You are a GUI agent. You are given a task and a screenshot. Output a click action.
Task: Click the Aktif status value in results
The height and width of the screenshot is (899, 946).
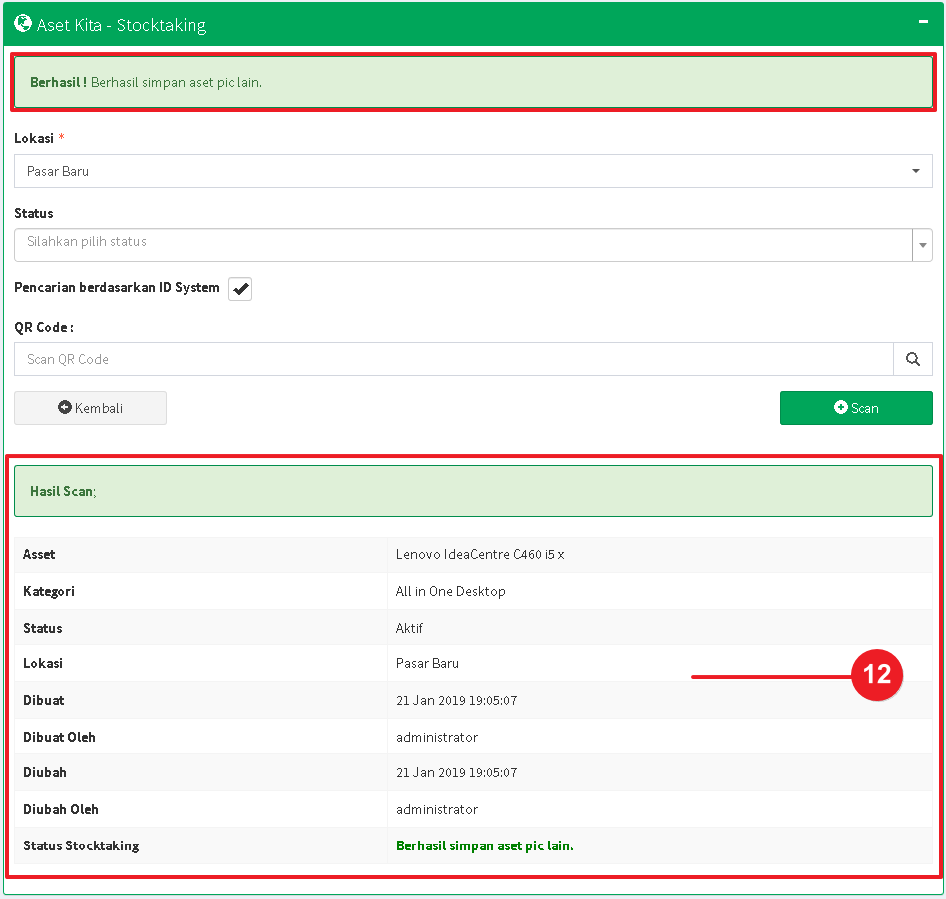pos(410,628)
